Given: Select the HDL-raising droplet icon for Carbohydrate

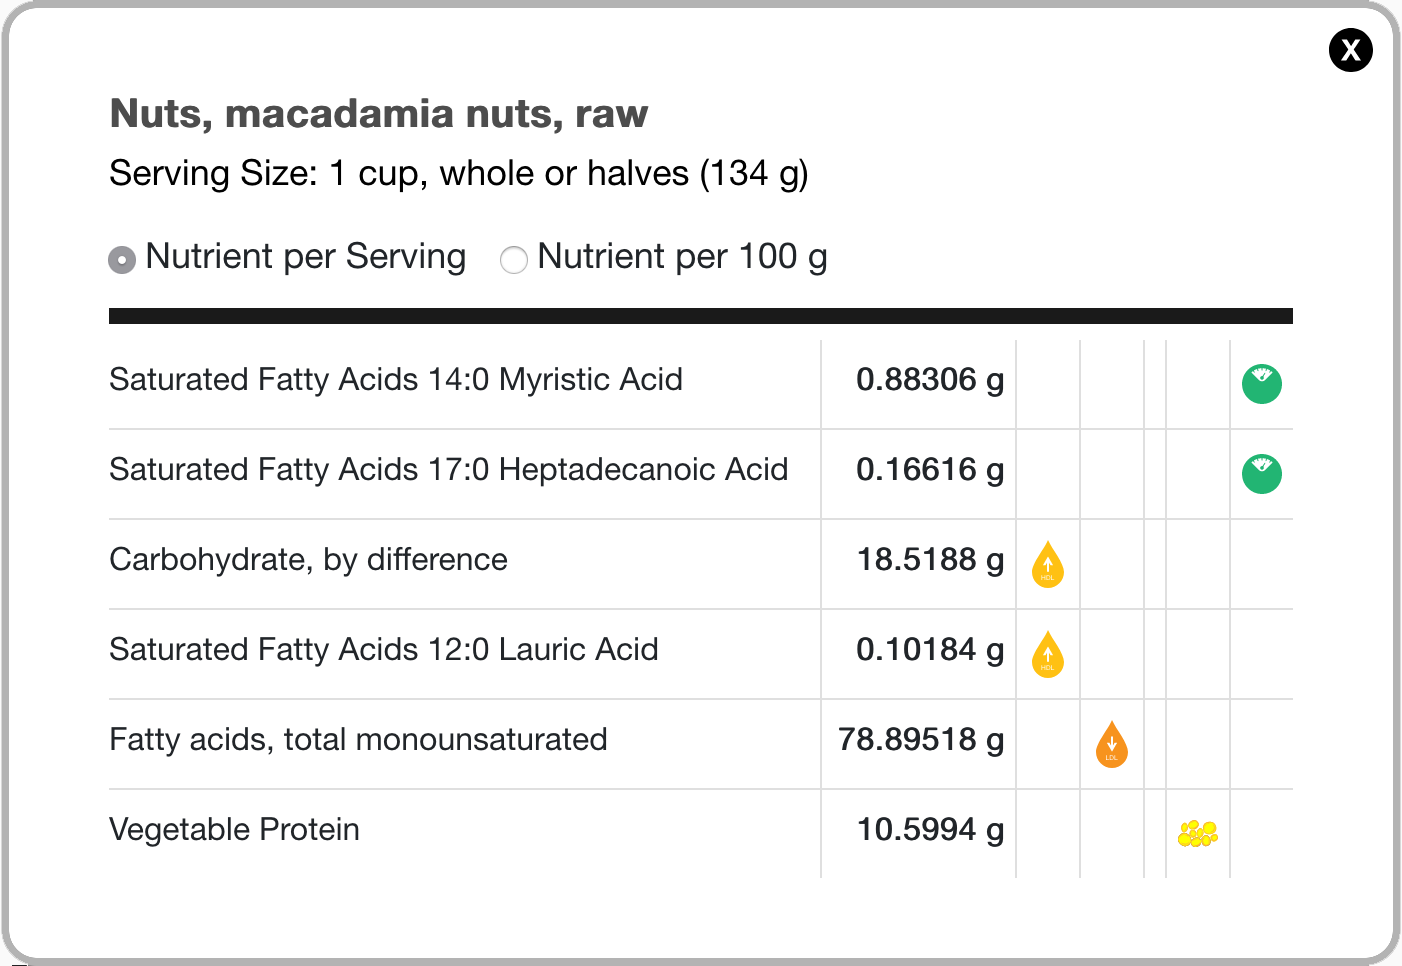Looking at the screenshot, I should [1047, 564].
